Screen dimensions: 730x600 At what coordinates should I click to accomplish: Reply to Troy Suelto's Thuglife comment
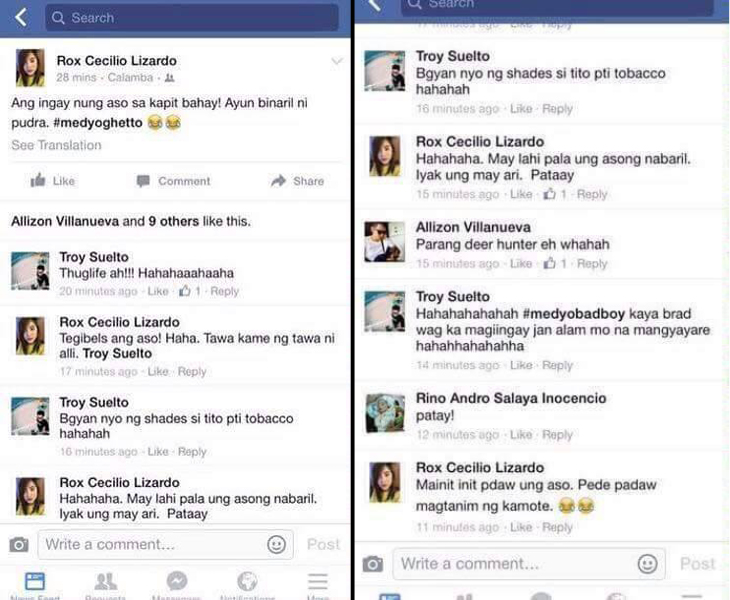point(224,291)
